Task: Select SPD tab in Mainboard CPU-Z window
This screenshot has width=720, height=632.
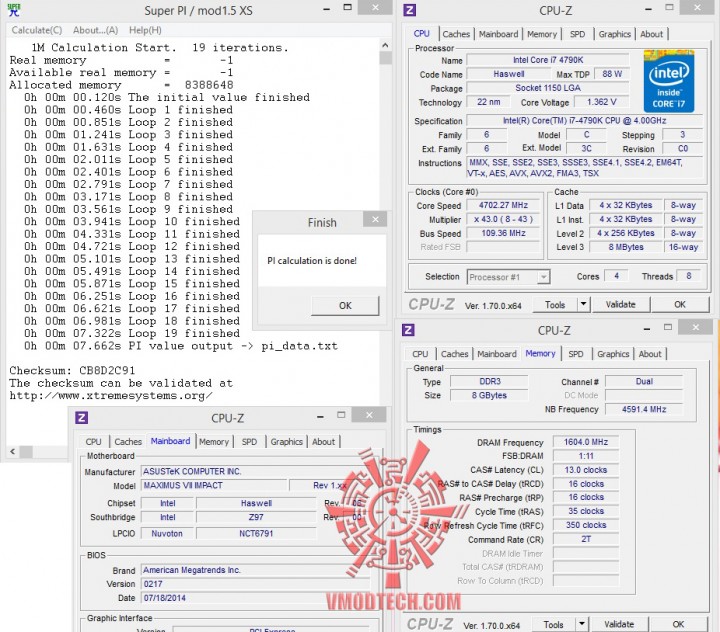Action: (x=249, y=442)
